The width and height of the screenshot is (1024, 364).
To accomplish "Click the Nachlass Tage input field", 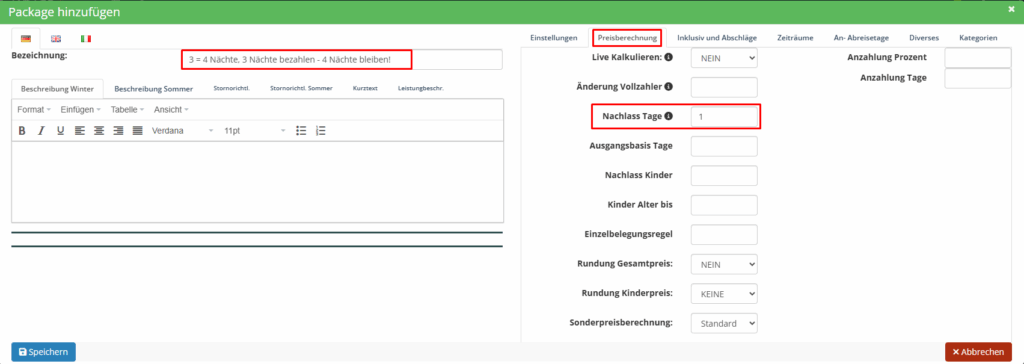I will click(724, 117).
